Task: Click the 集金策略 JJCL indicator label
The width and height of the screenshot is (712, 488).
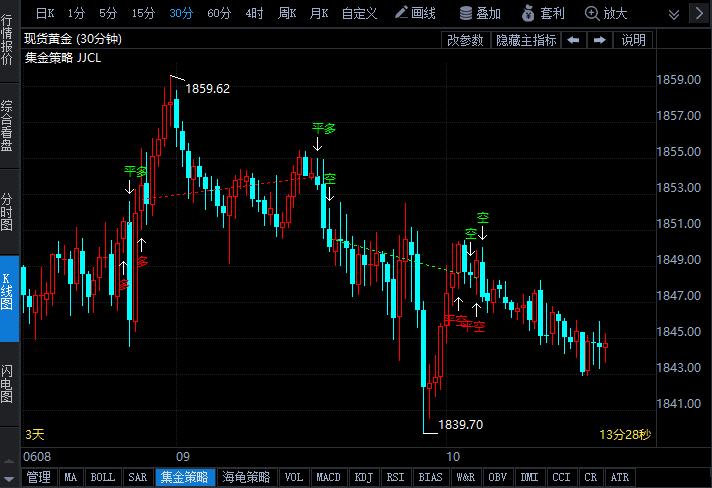Action: tap(63, 58)
